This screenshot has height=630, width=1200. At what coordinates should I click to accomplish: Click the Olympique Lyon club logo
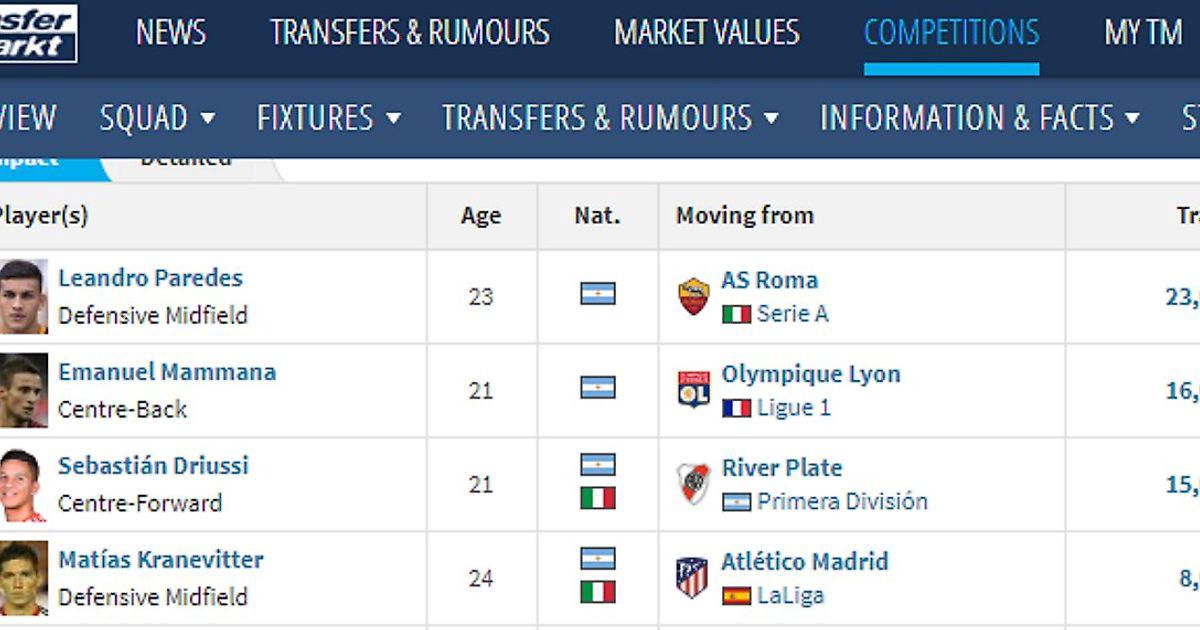click(x=693, y=389)
